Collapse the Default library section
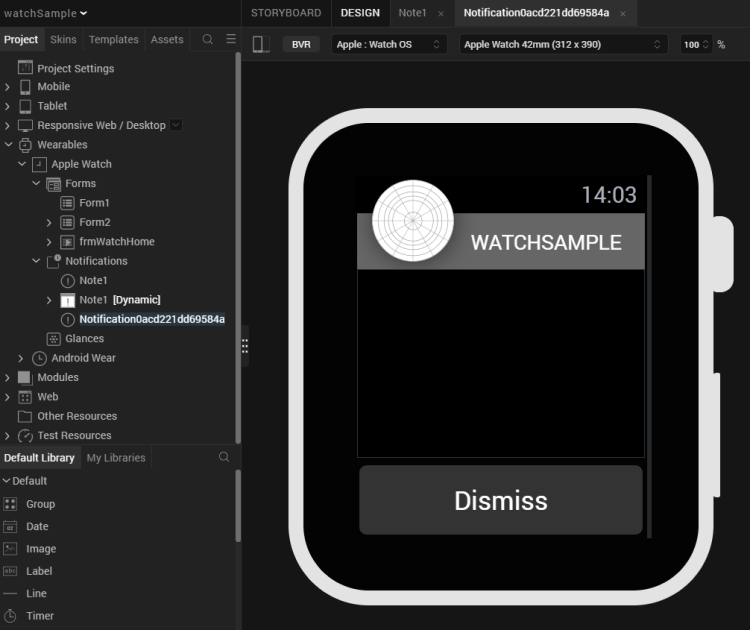 (x=6, y=480)
